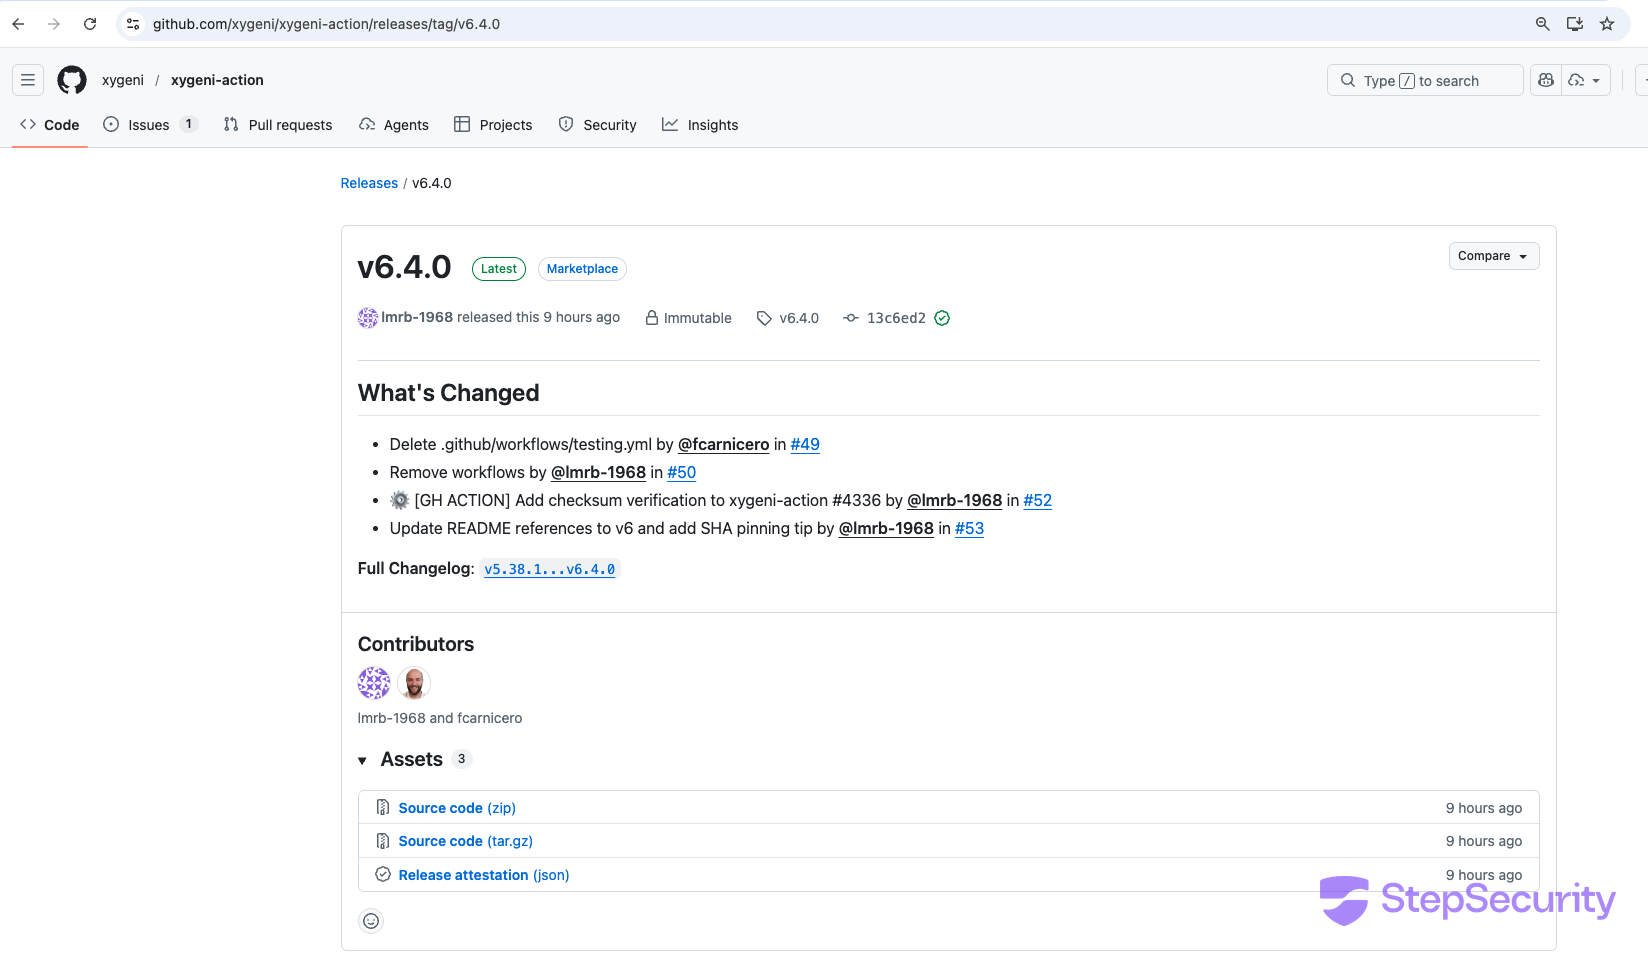Open the Copilot chat icon

(1546, 80)
